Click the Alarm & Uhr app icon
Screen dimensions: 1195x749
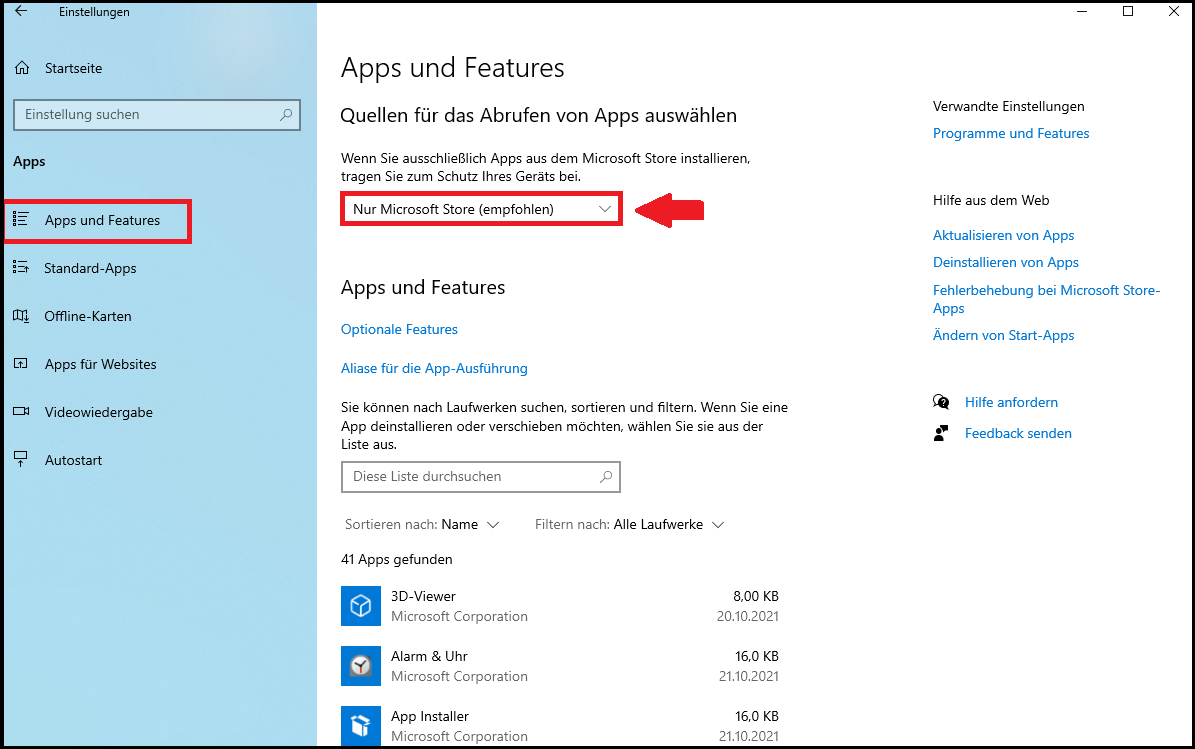360,666
